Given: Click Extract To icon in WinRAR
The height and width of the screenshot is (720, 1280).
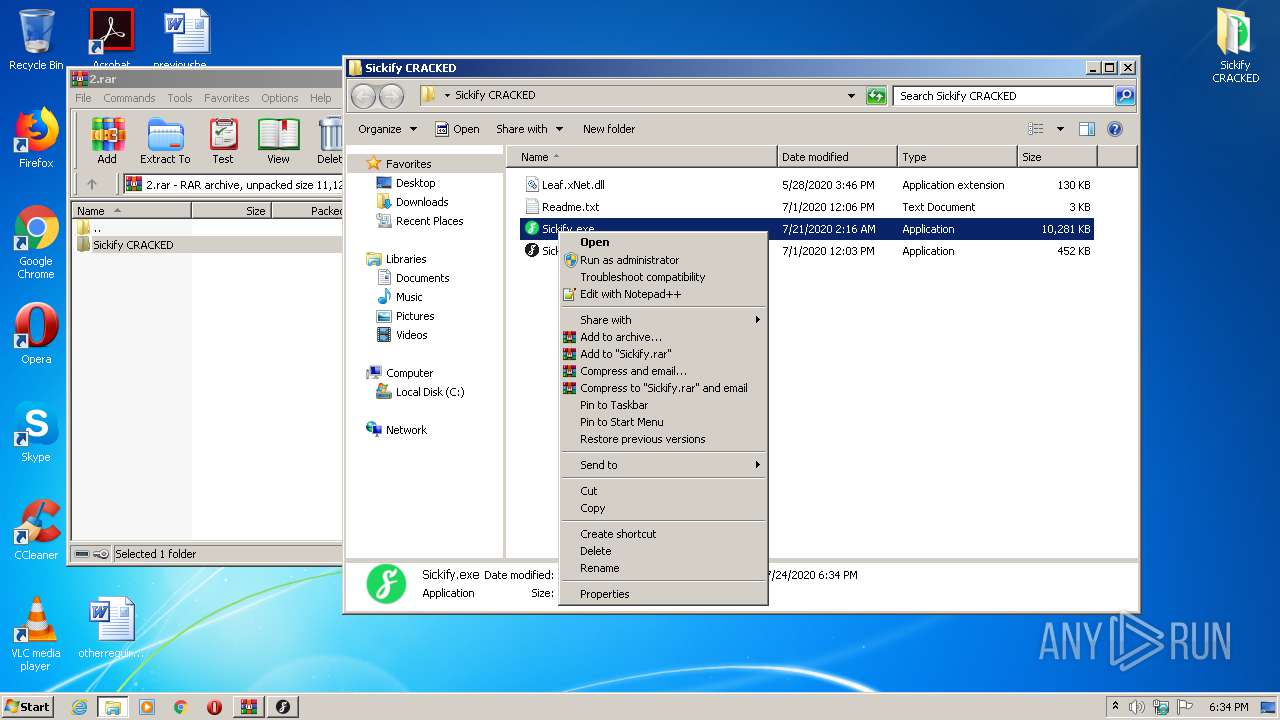Looking at the screenshot, I should 165,141.
